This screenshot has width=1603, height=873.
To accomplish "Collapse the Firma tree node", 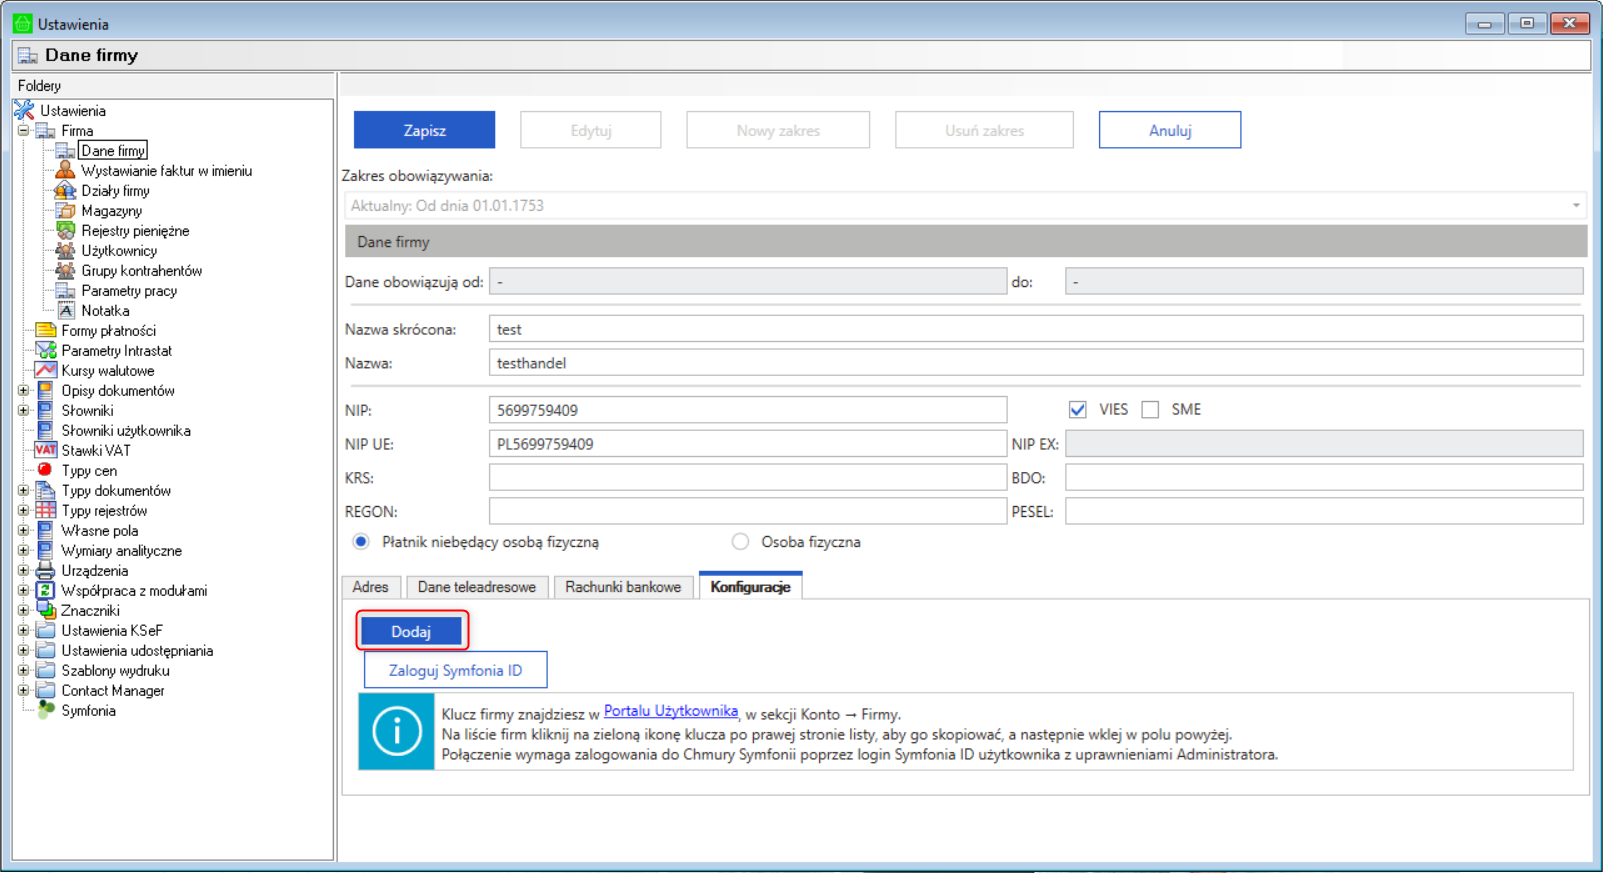I will [23, 131].
